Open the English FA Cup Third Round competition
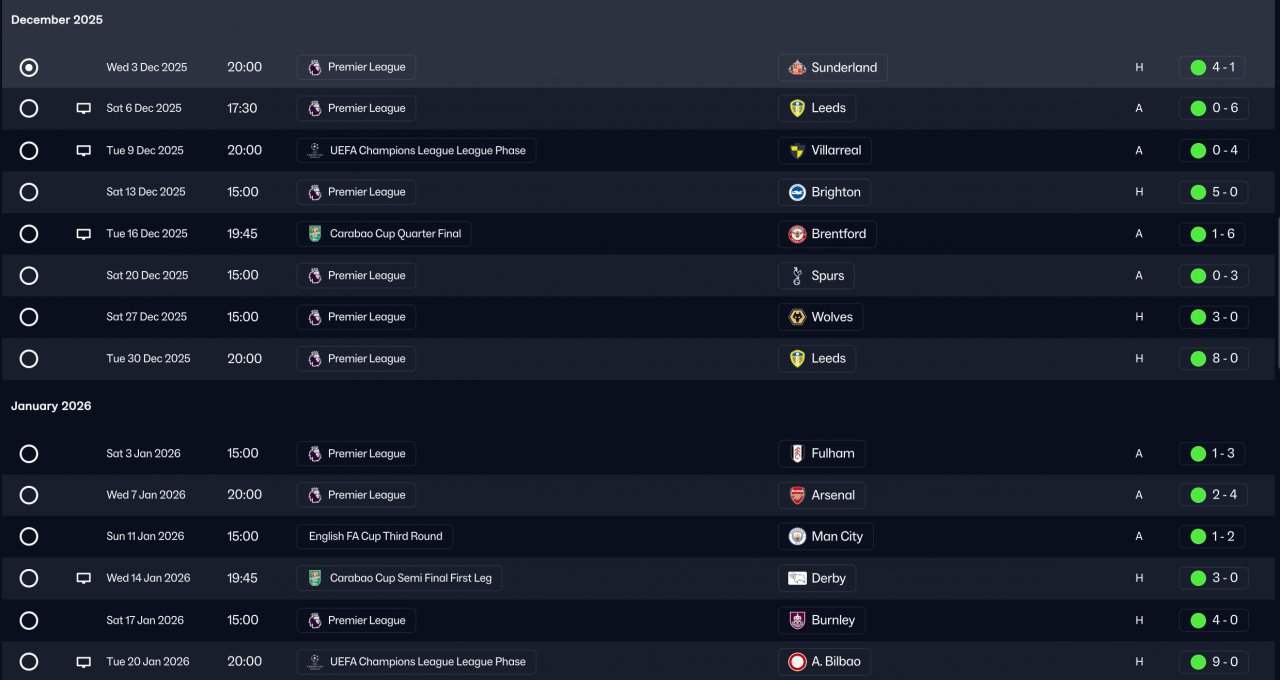The width and height of the screenshot is (1280, 680). pos(375,537)
